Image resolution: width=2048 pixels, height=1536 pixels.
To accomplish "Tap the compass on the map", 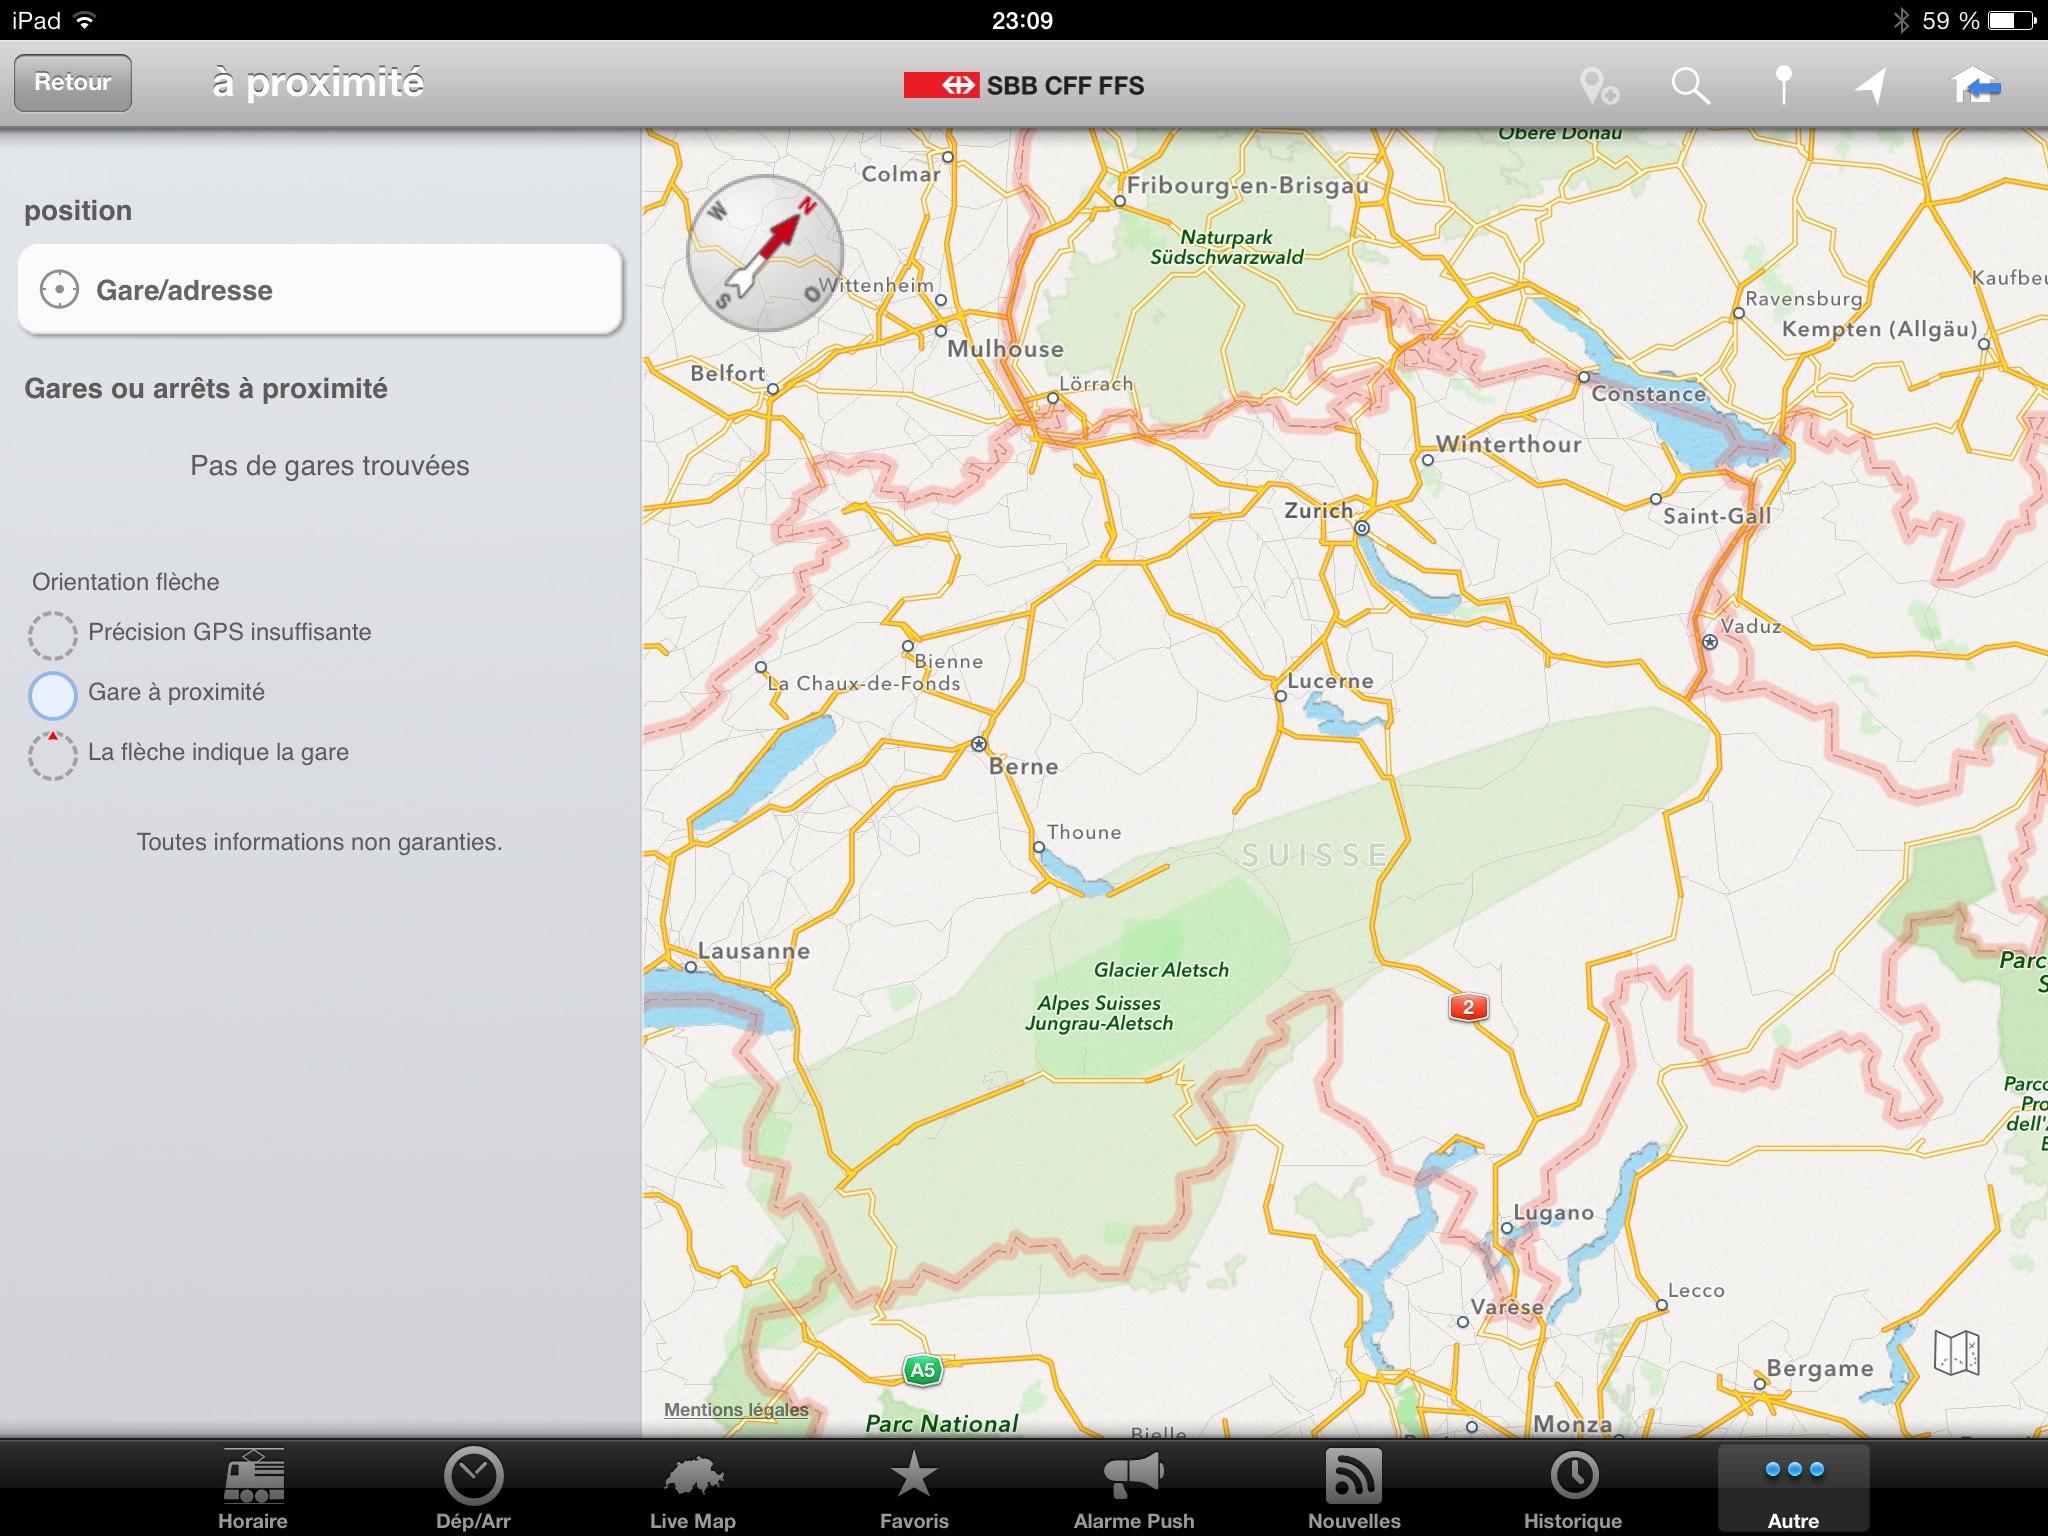I will pos(765,253).
